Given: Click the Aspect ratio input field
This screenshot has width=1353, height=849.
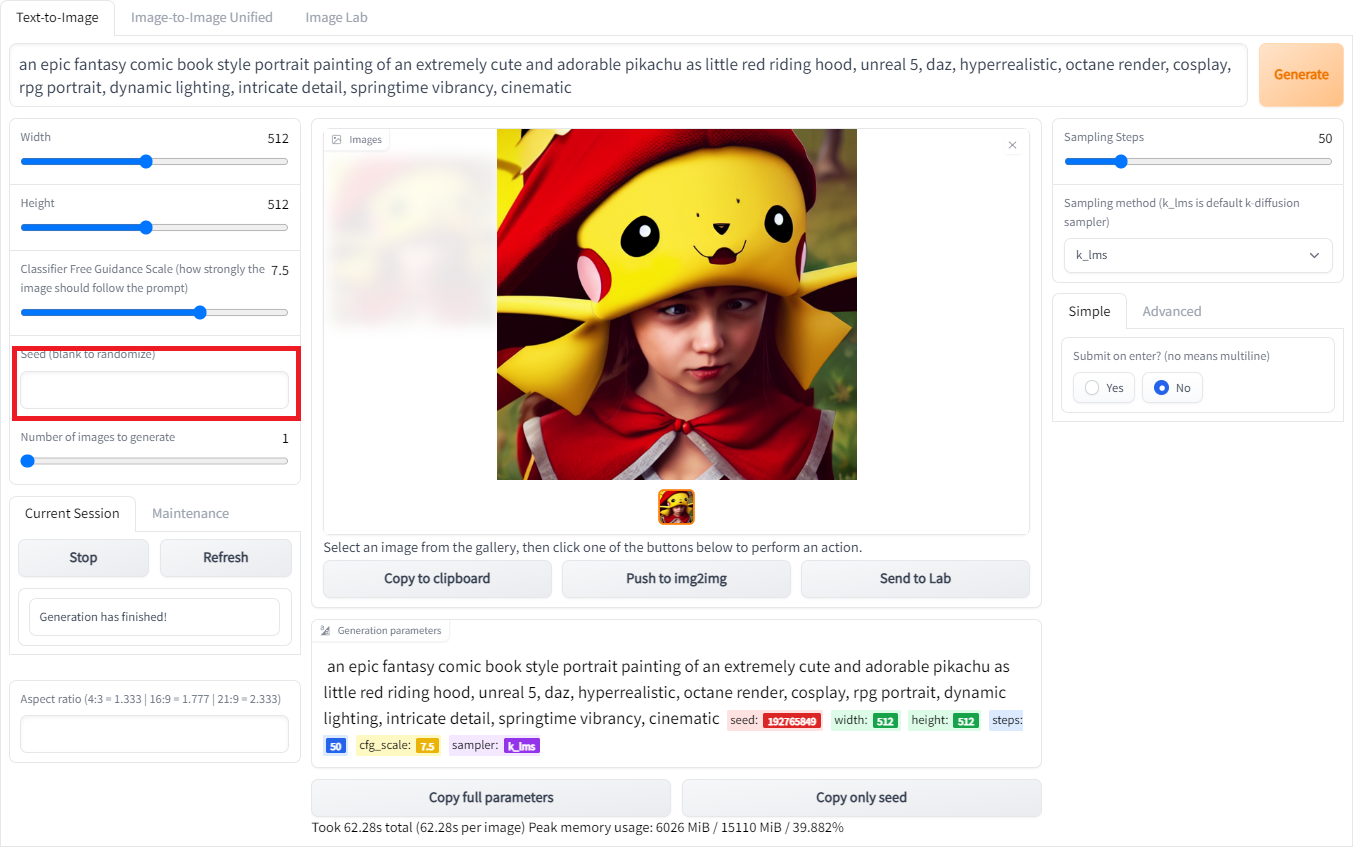Looking at the screenshot, I should (154, 734).
